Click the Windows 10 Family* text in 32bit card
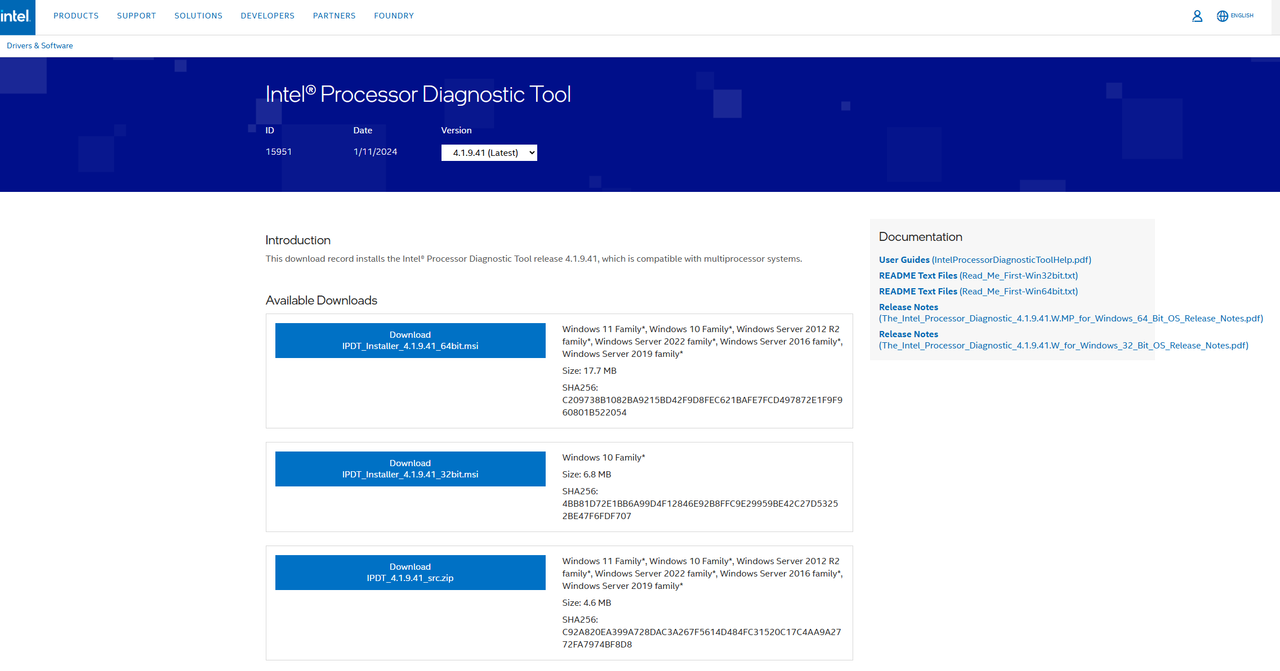 click(x=604, y=458)
